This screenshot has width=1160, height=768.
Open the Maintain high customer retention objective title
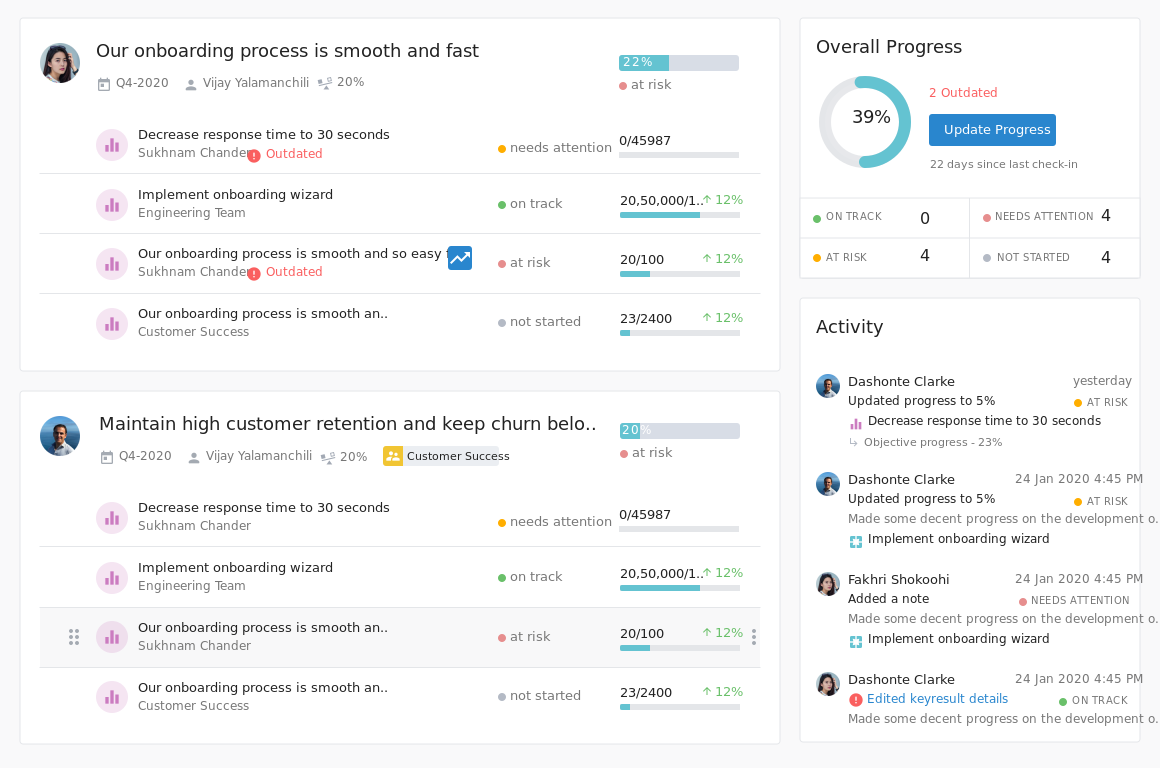347,424
